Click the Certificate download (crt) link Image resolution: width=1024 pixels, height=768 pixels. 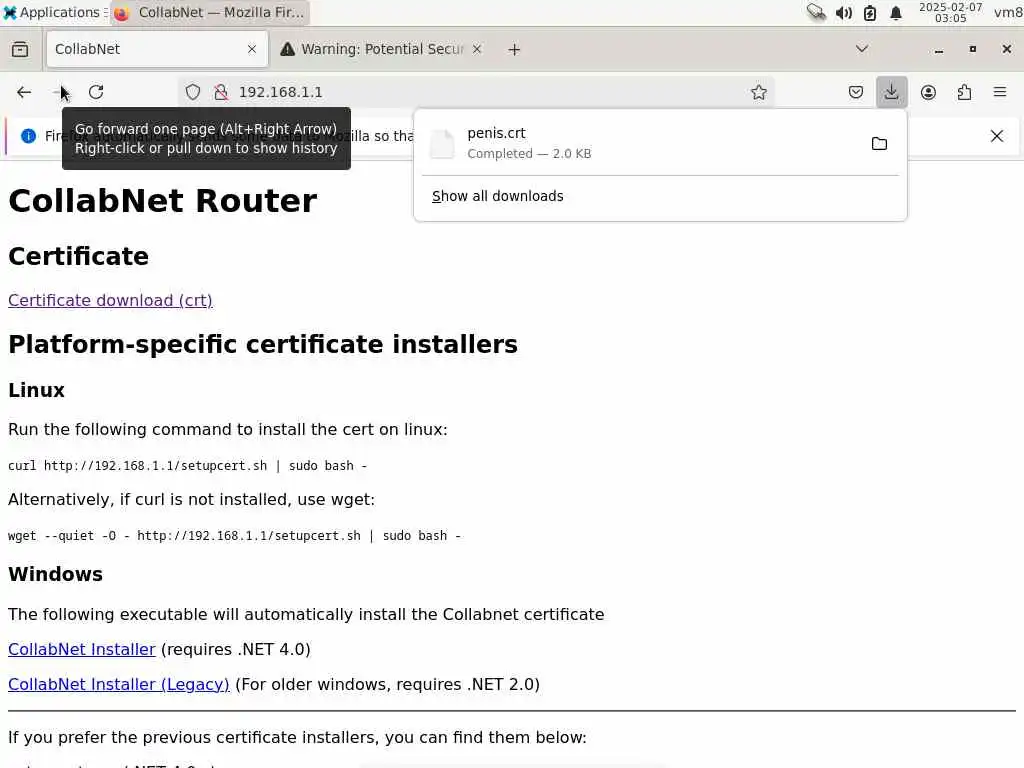point(110,300)
